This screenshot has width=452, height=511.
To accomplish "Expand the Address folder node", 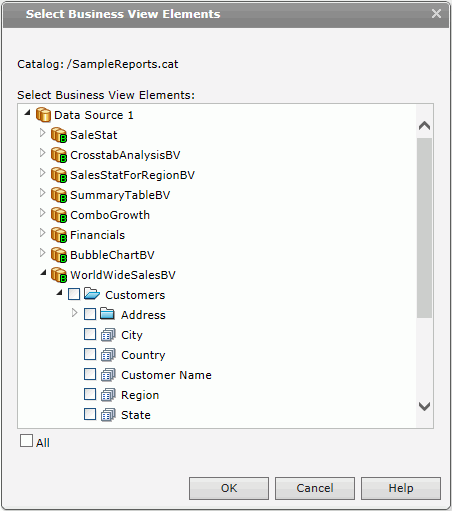I will (75, 313).
